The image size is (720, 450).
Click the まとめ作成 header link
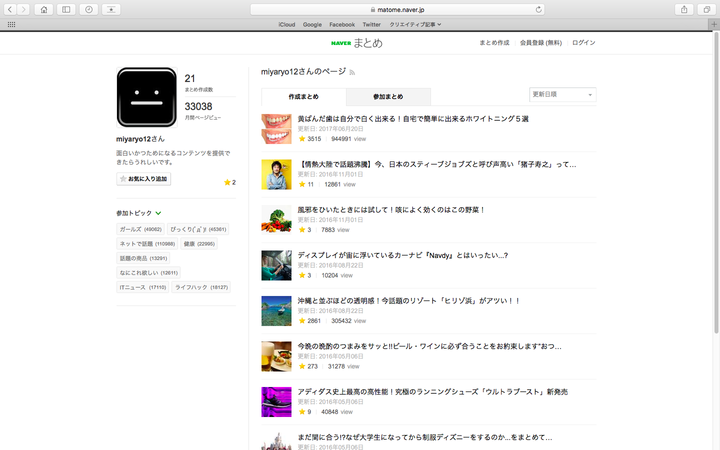(x=495, y=43)
